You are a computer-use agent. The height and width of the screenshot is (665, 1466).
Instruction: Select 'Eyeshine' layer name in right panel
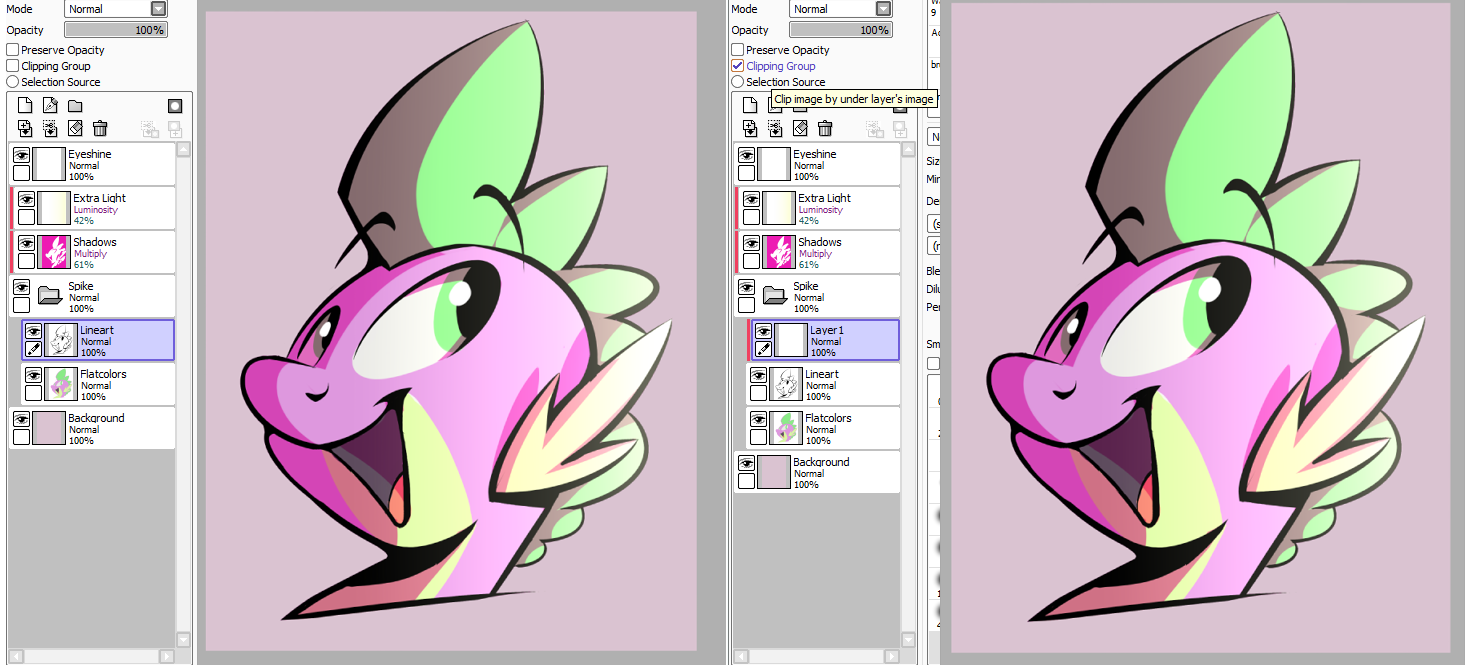tap(815, 154)
